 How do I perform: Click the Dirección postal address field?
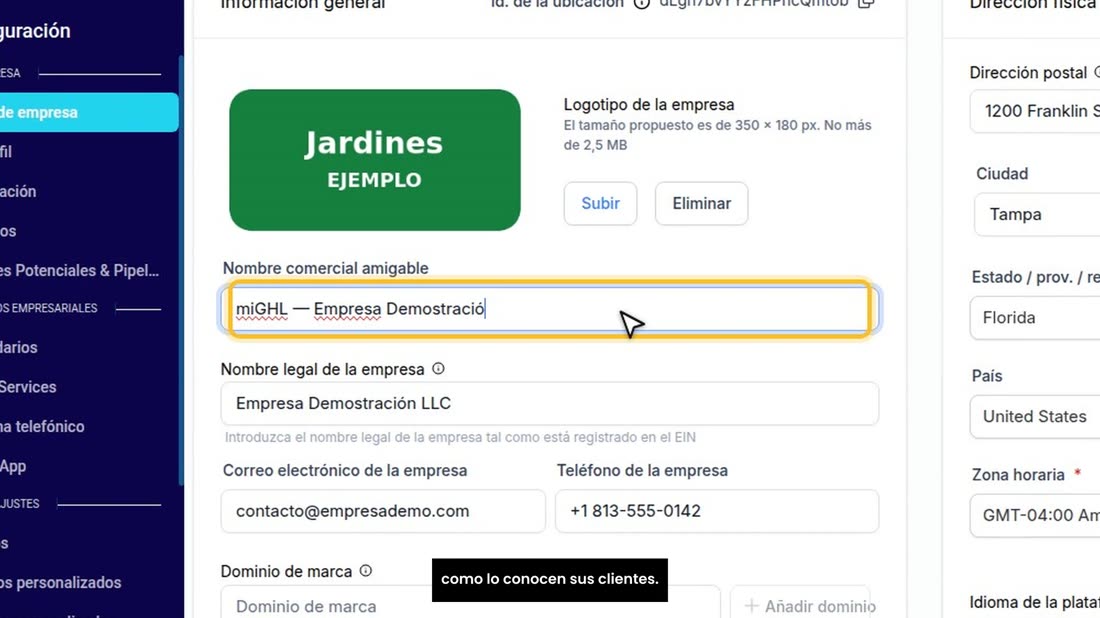(1035, 111)
